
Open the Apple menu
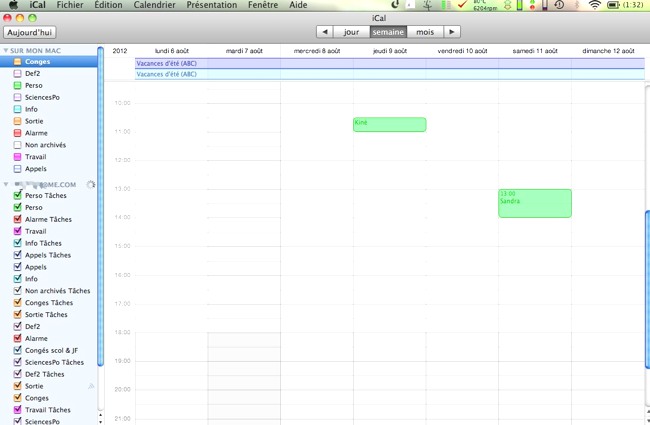coord(13,5)
